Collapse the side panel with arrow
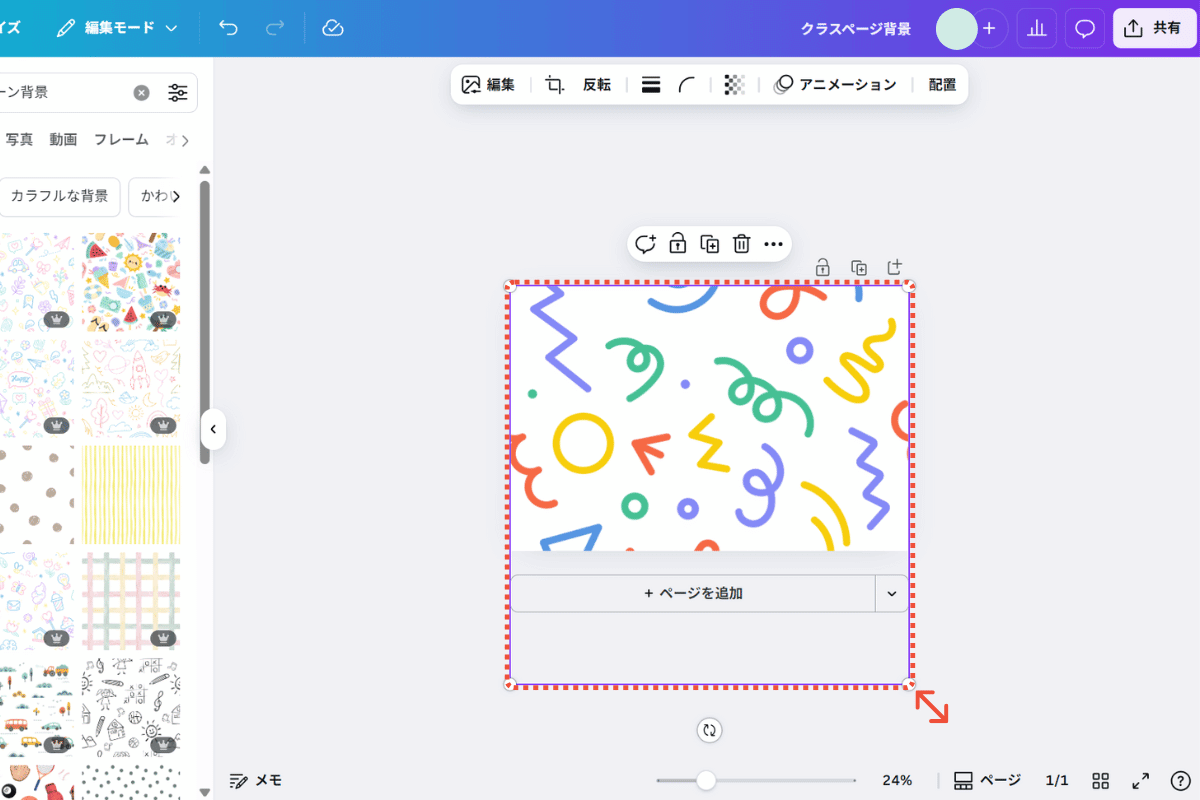This screenshot has width=1200, height=800. pyautogui.click(x=212, y=430)
